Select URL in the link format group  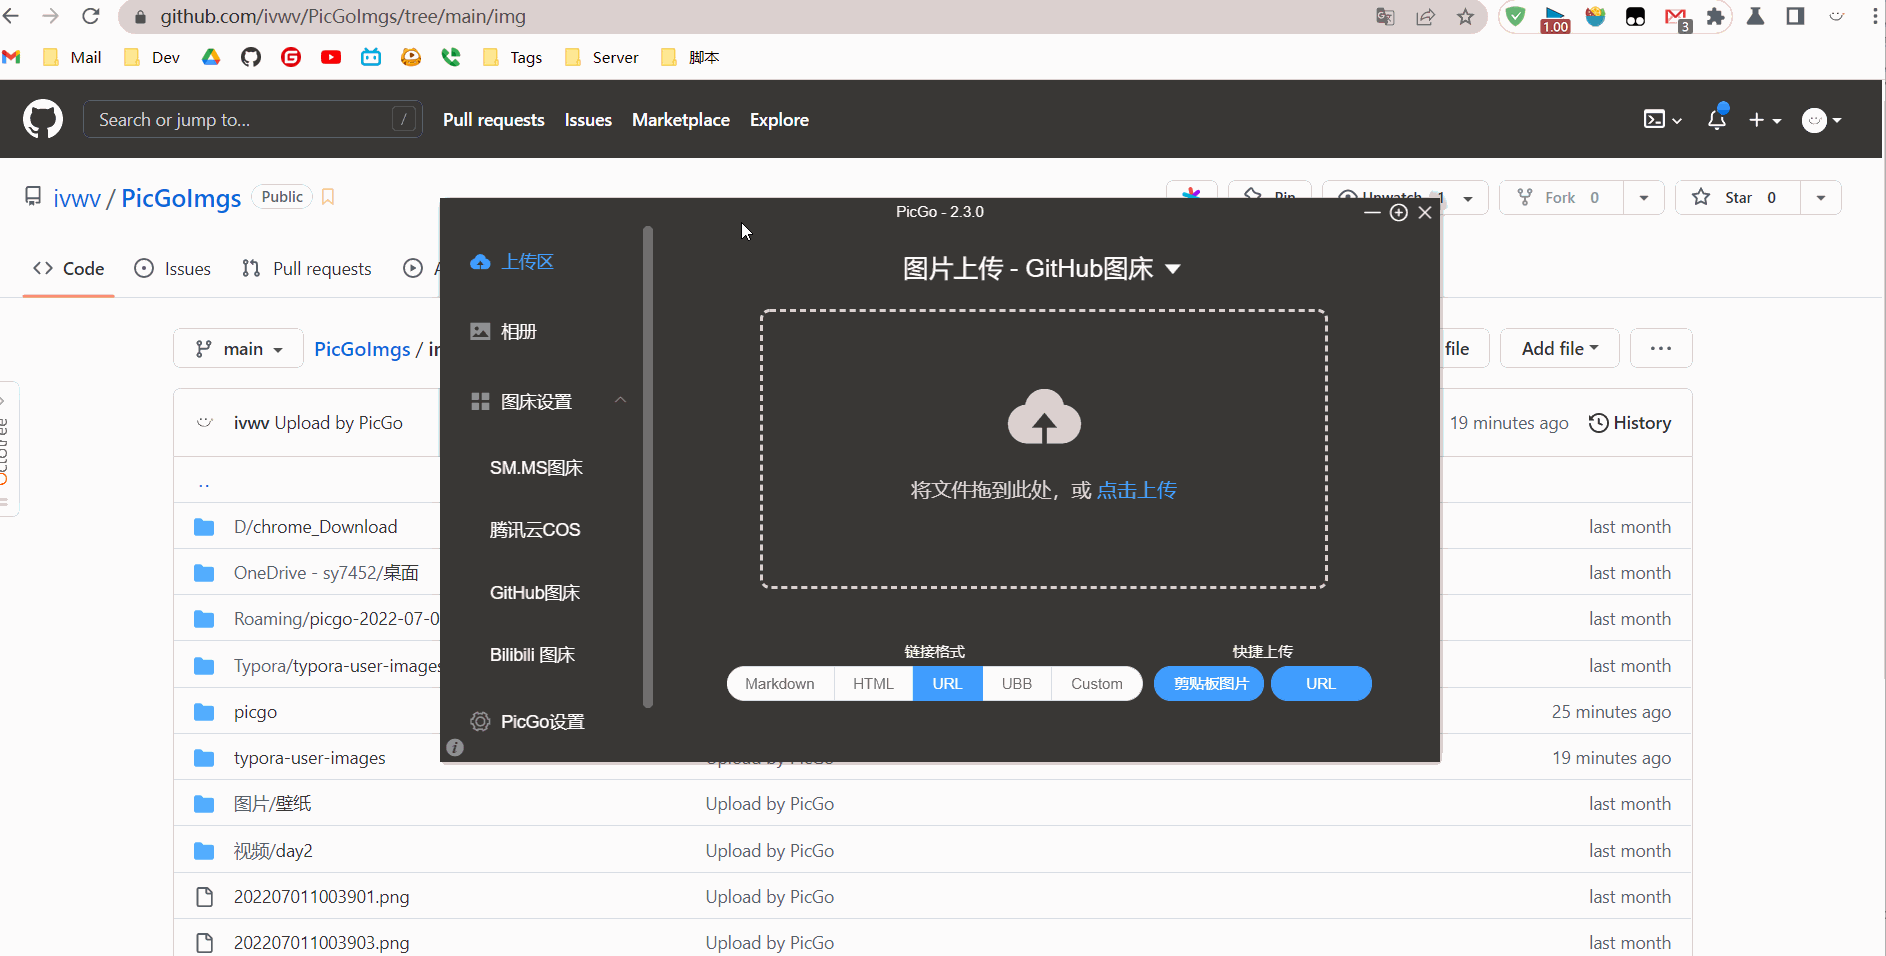click(947, 684)
